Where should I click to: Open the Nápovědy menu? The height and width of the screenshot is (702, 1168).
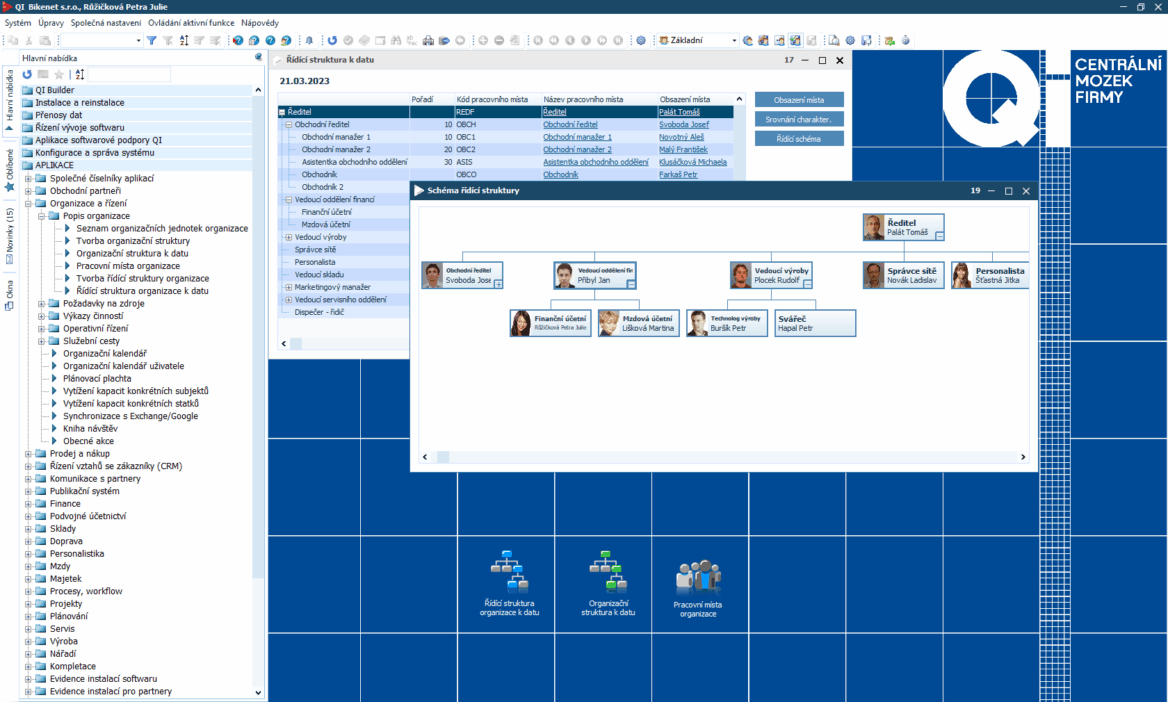tap(260, 22)
